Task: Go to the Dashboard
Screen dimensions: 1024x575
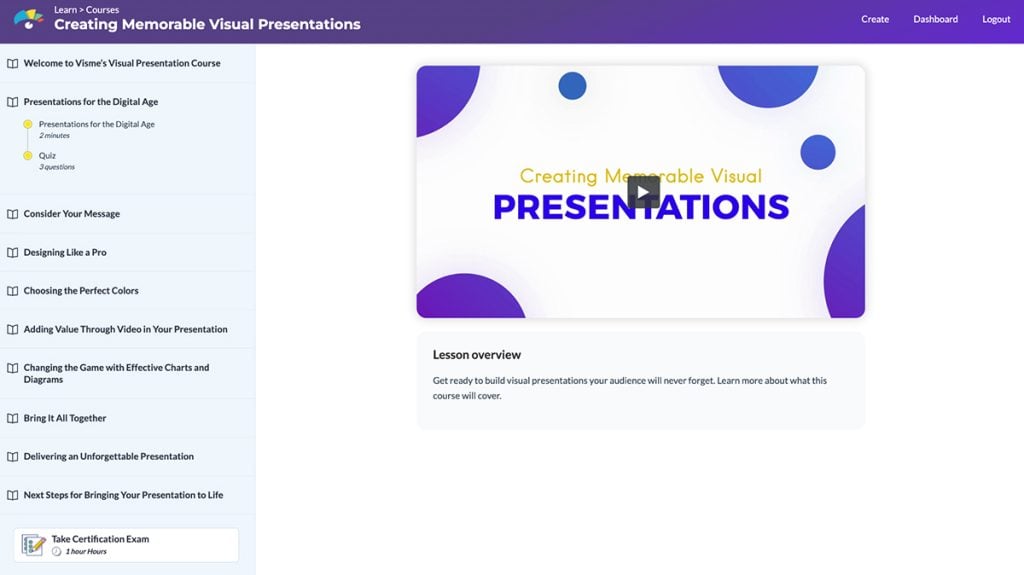Action: [935, 19]
